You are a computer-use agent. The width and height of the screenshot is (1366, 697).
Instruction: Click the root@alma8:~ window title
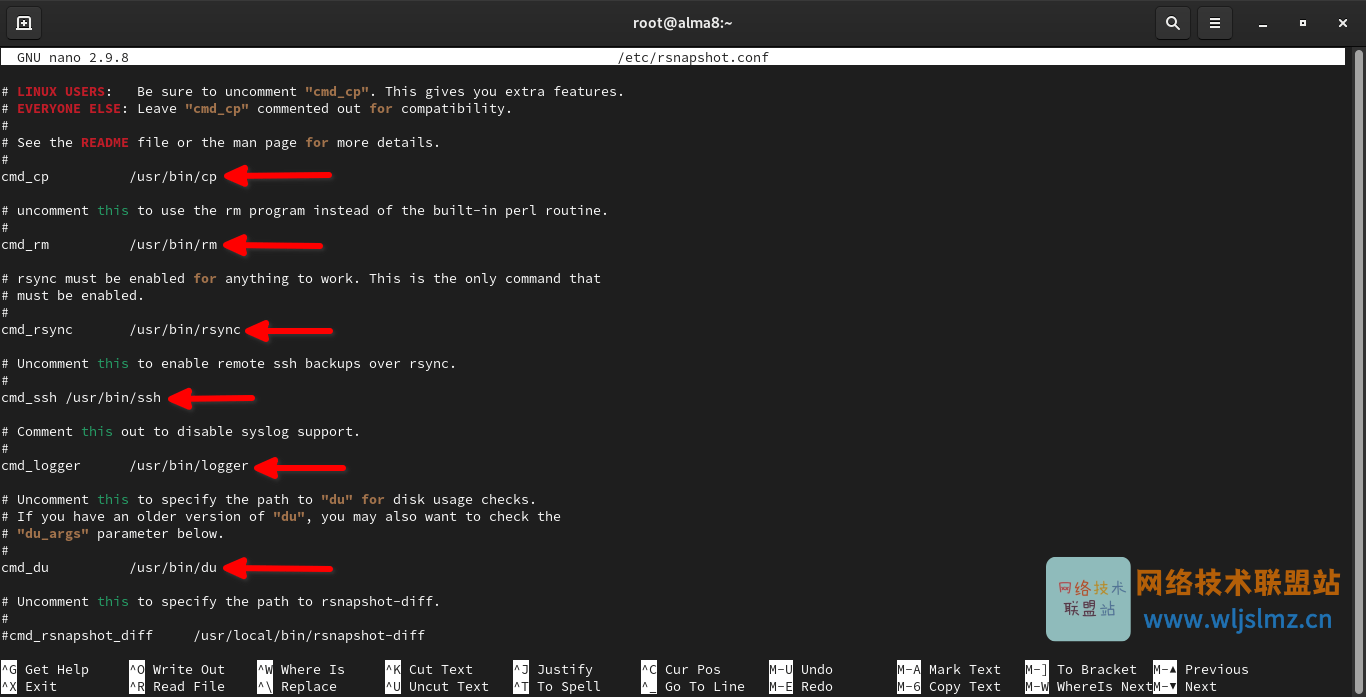coord(683,23)
